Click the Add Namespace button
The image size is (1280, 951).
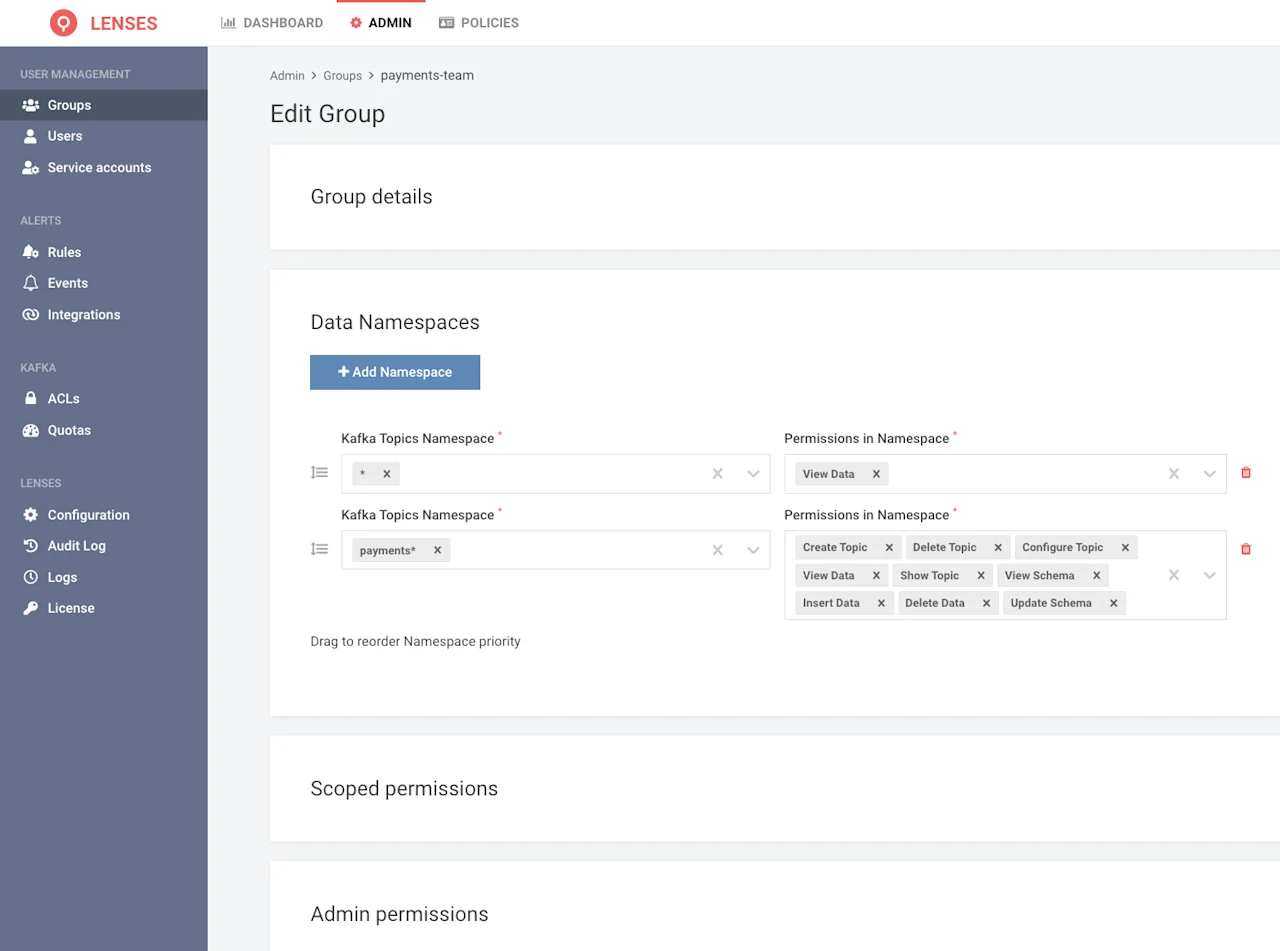(x=394, y=371)
